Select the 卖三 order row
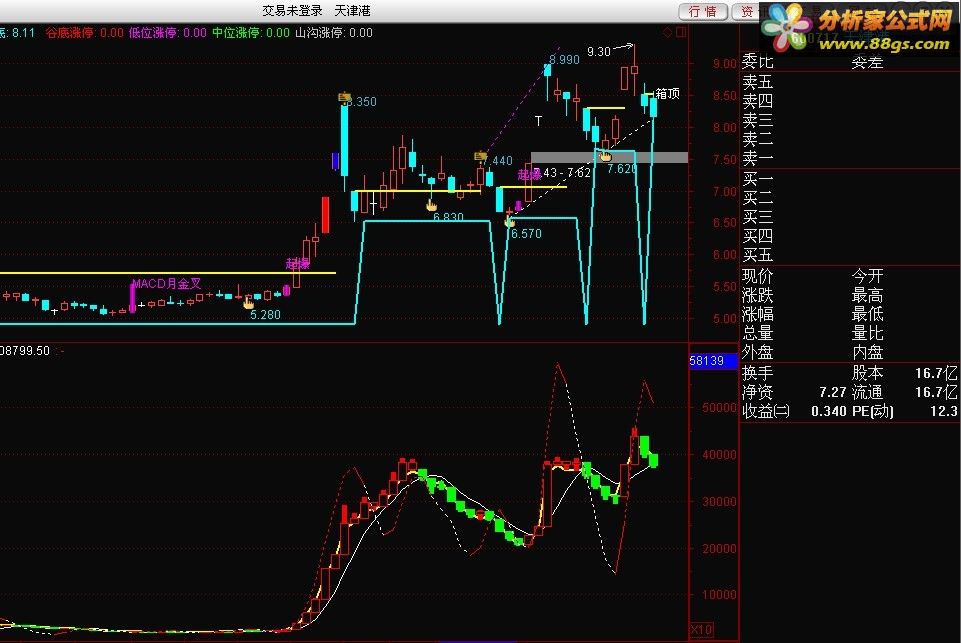Image resolution: width=961 pixels, height=643 pixels. [850, 121]
